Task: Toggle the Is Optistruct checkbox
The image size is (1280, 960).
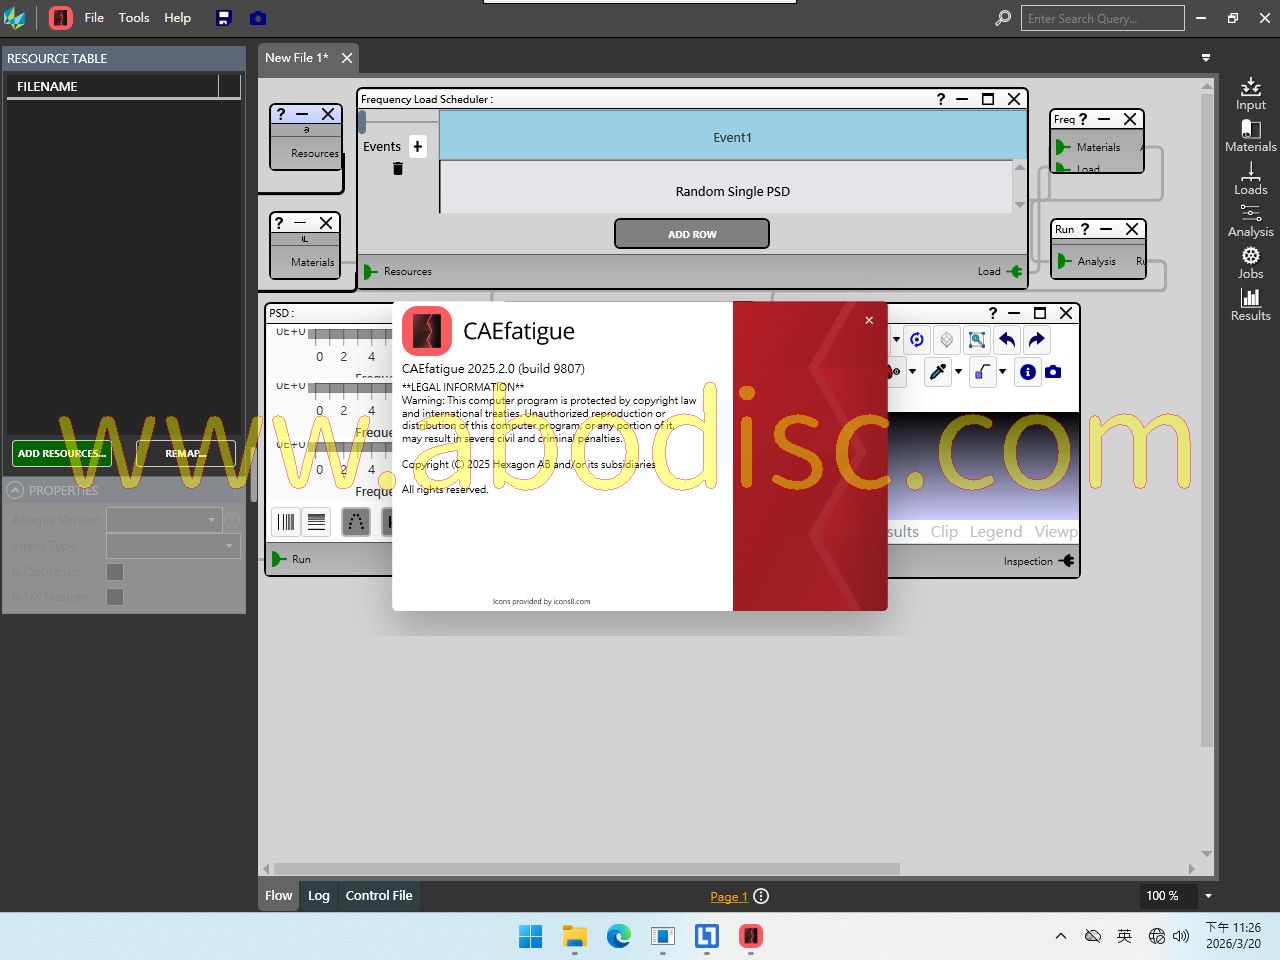Action: click(115, 572)
